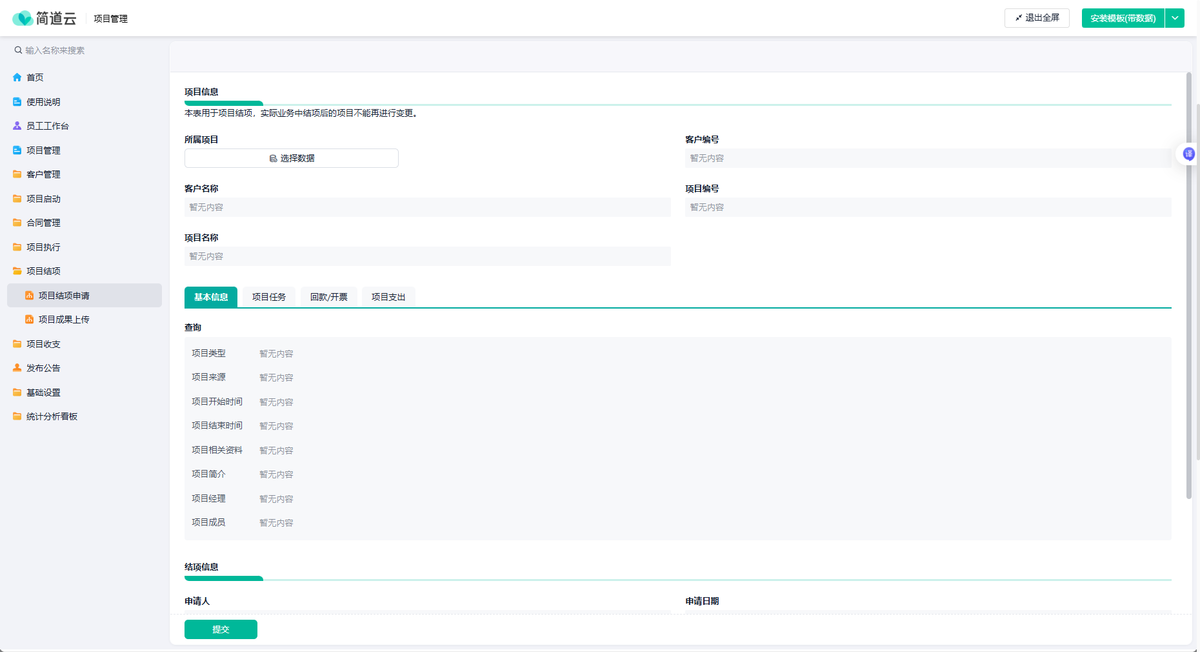Click the 发布公告 person icon
The height and width of the screenshot is (652, 1200).
(17, 368)
